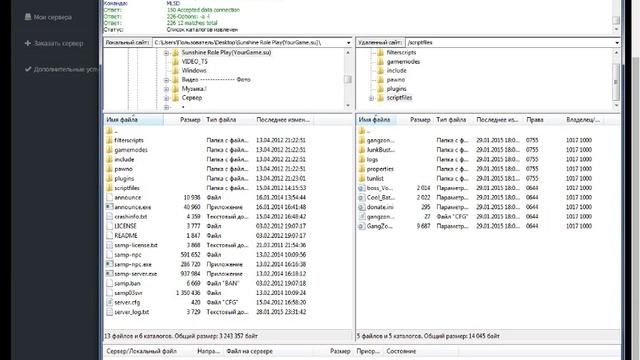The height and width of the screenshot is (360, 640).
Task: Open the Удаленный сайт path dropdown arrow
Action: [x=617, y=42]
